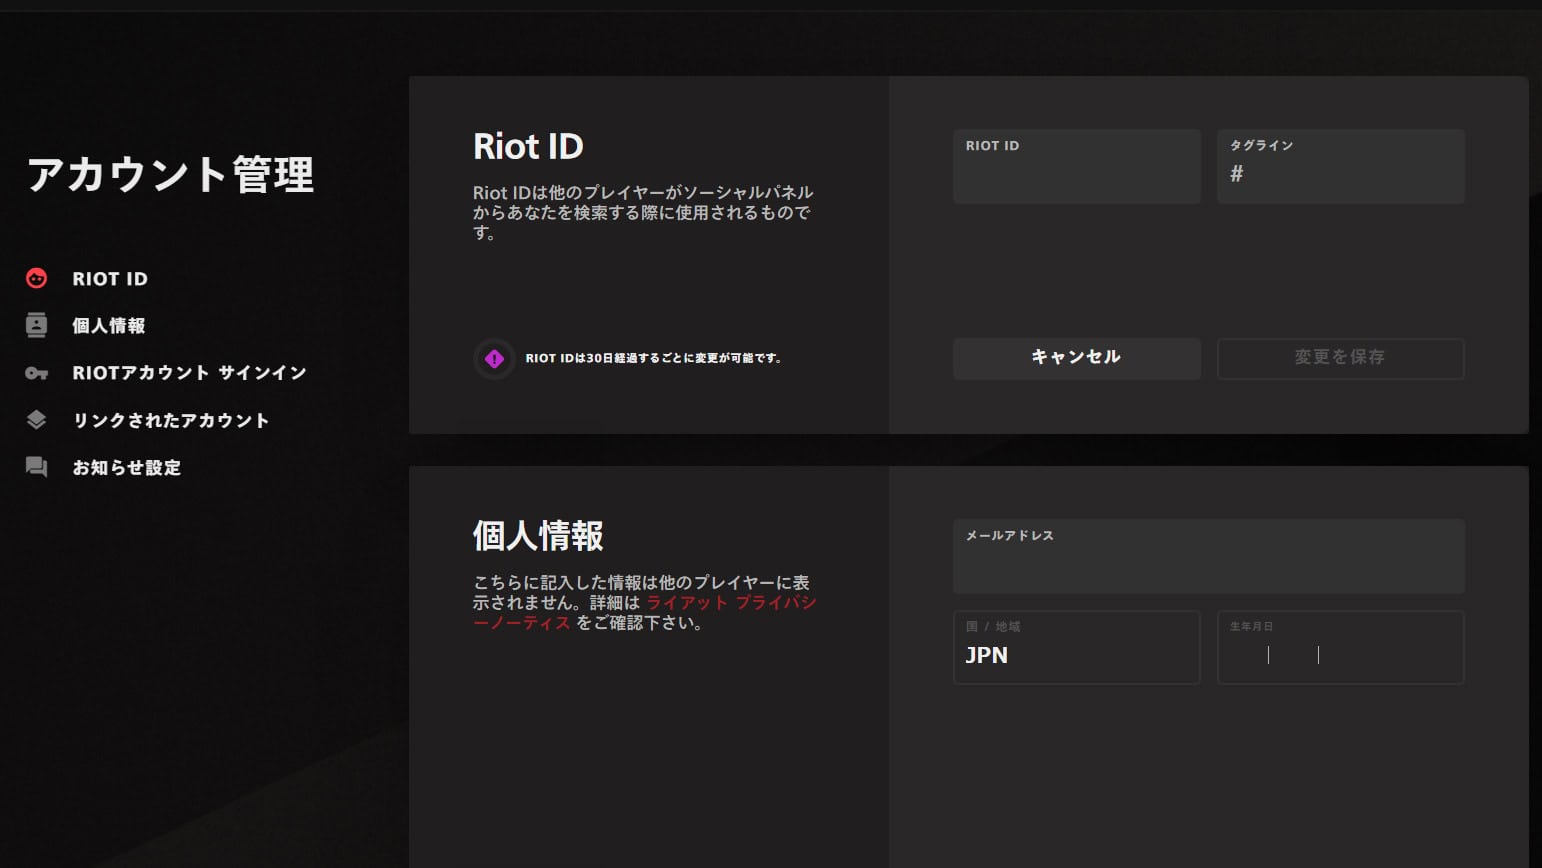Viewport: 1542px width, 868px height.
Task: Click the key icon for RIOTアカウント サインイン
Action: pyautogui.click(x=36, y=372)
